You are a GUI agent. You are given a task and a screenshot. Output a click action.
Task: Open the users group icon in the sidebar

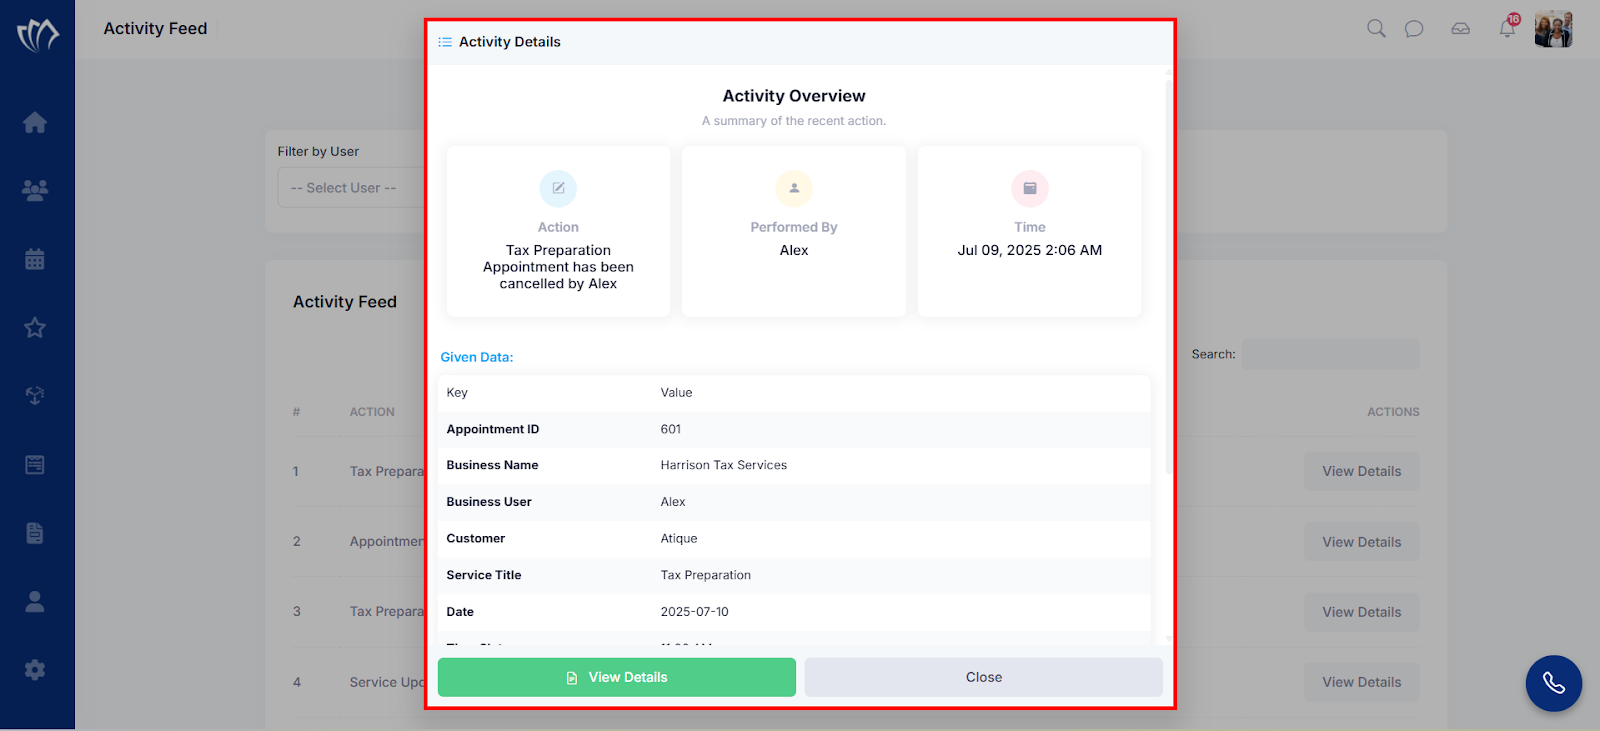tap(35, 190)
